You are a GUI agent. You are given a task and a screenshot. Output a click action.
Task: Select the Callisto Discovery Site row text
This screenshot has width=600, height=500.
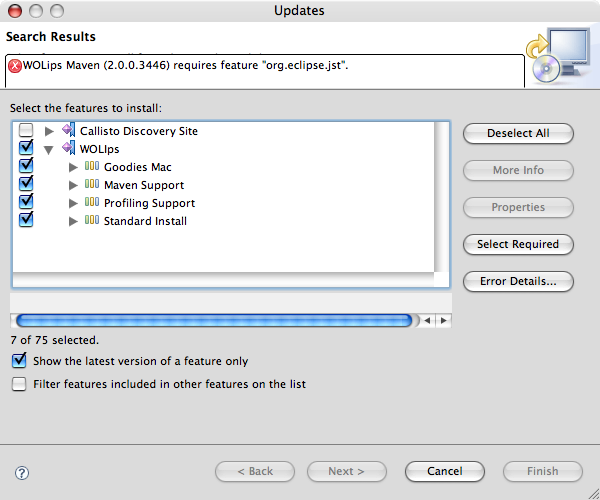pyautogui.click(x=139, y=131)
